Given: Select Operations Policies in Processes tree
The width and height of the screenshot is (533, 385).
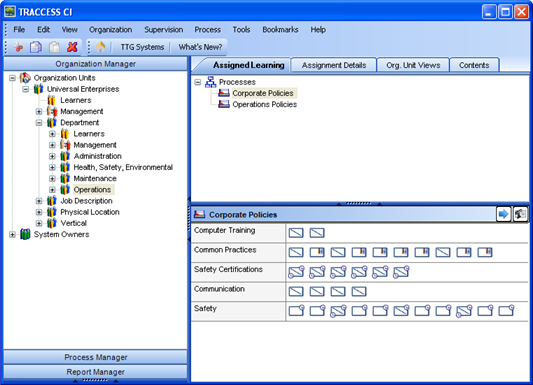Looking at the screenshot, I should (264, 104).
